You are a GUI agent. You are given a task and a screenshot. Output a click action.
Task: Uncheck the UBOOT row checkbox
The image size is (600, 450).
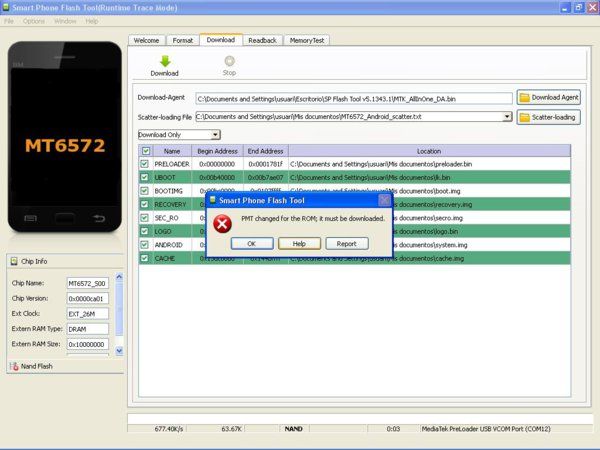(x=144, y=177)
